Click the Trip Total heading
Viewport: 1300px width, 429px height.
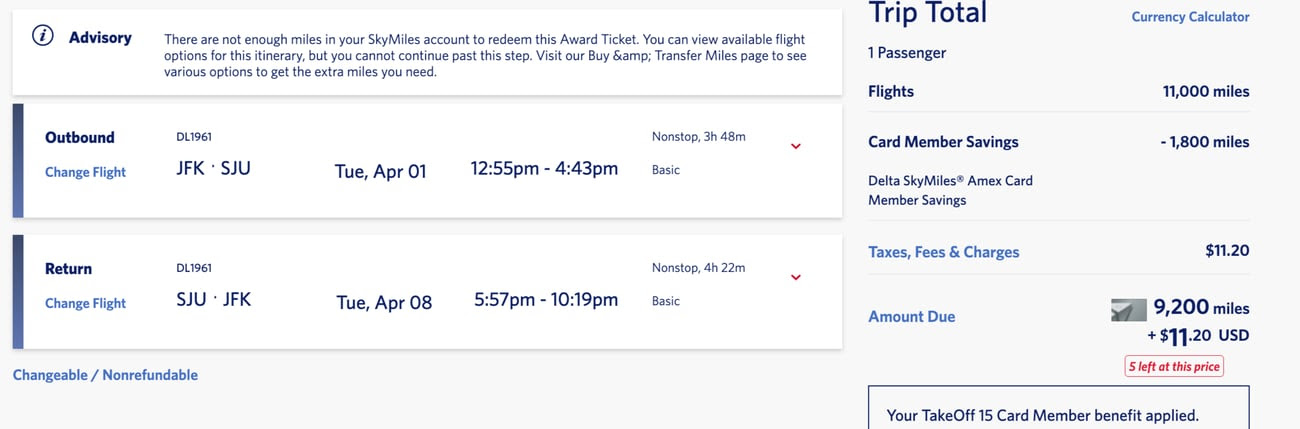coord(928,14)
